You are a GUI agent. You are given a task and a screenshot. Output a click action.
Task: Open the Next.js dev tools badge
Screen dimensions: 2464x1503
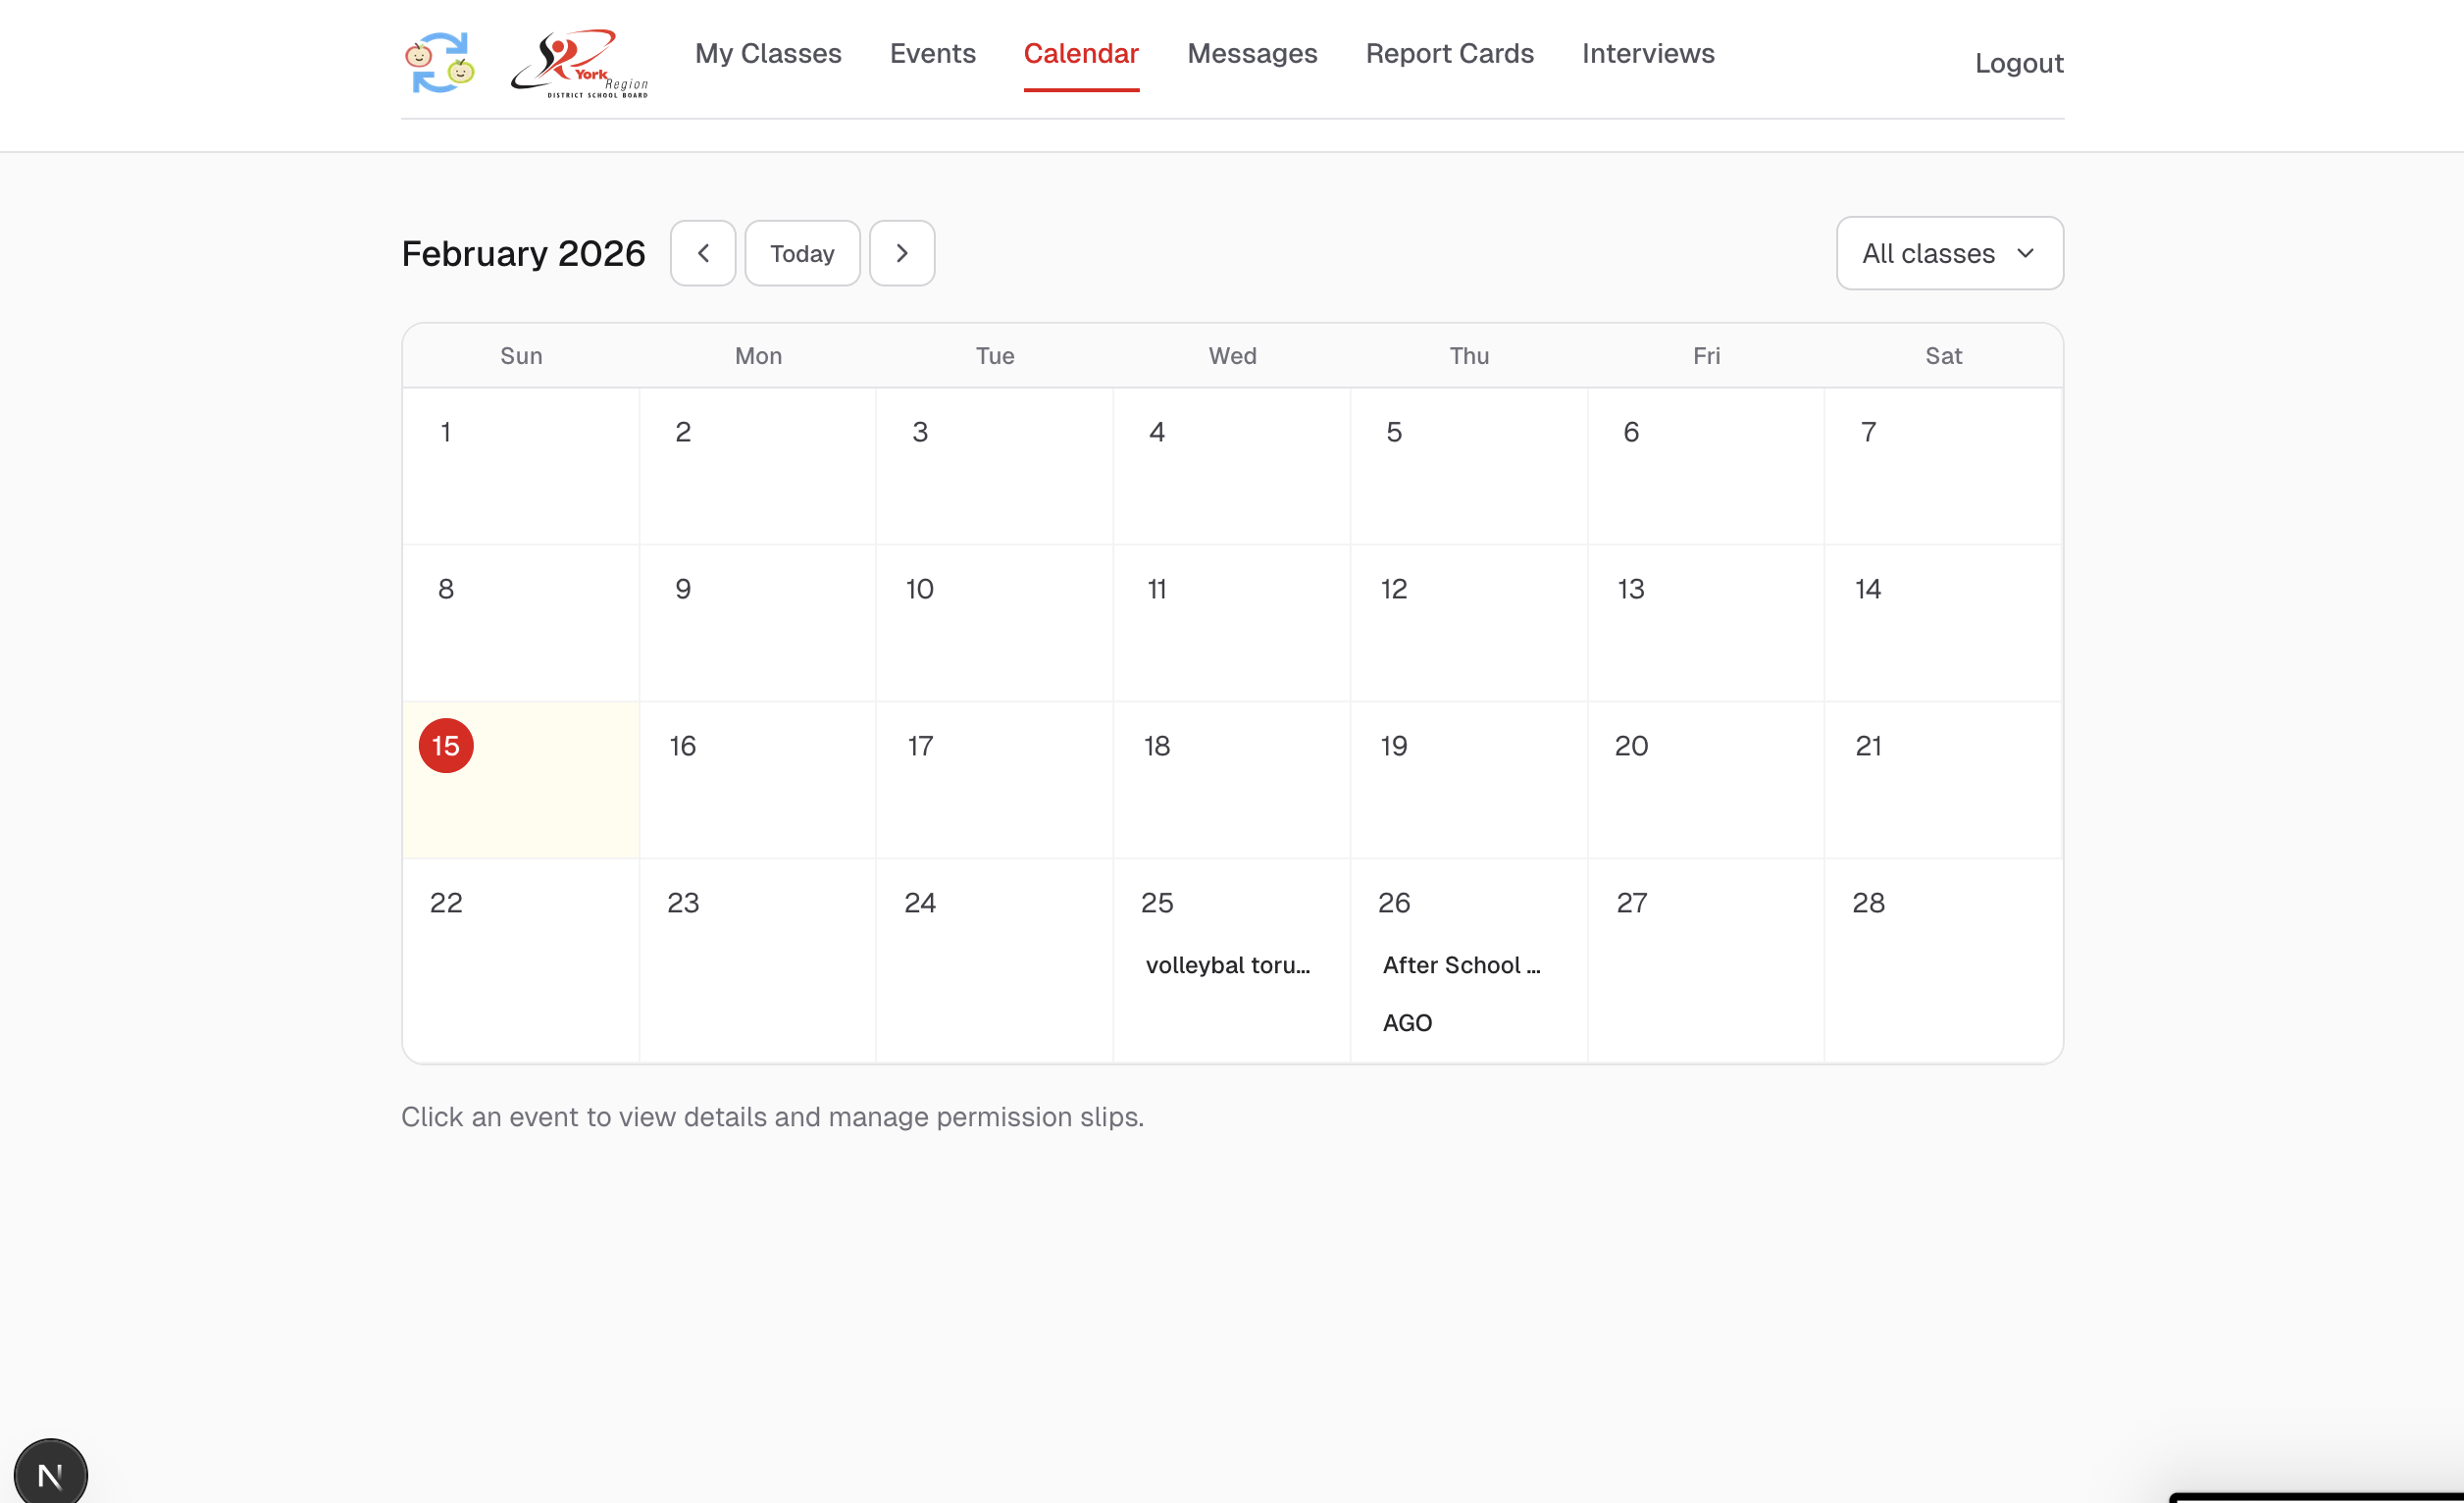pos(50,1472)
